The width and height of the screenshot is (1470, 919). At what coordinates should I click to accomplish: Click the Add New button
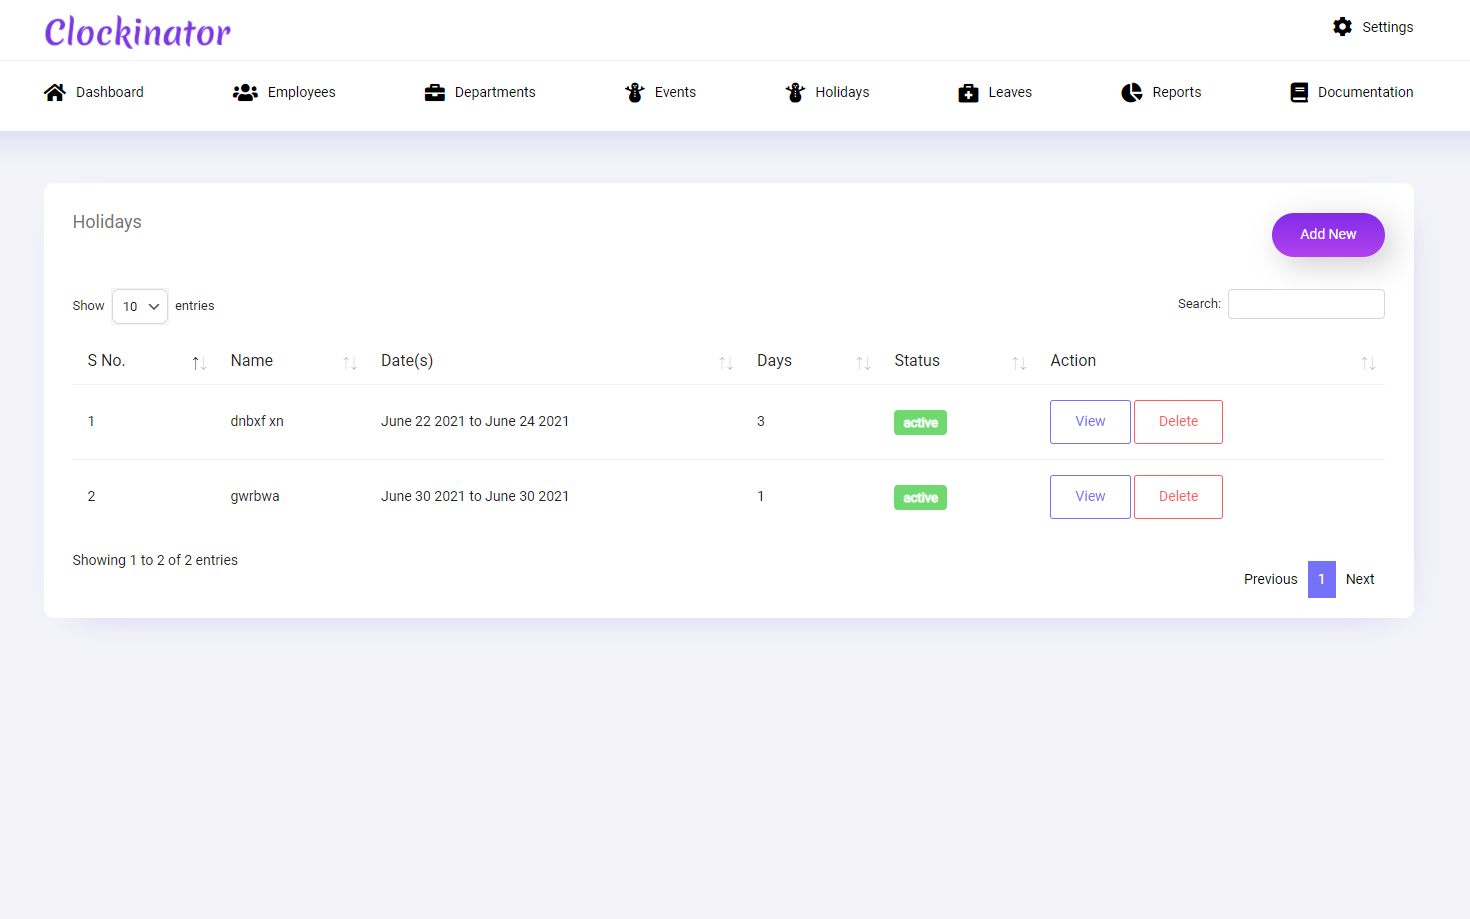[x=1328, y=234]
